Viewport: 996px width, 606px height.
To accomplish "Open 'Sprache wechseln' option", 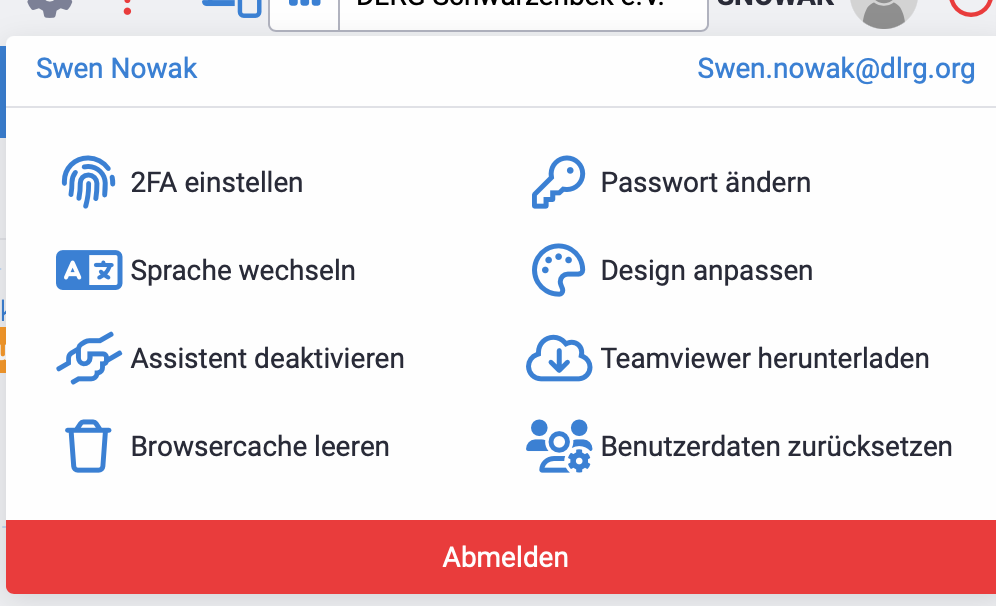I will click(x=243, y=271).
